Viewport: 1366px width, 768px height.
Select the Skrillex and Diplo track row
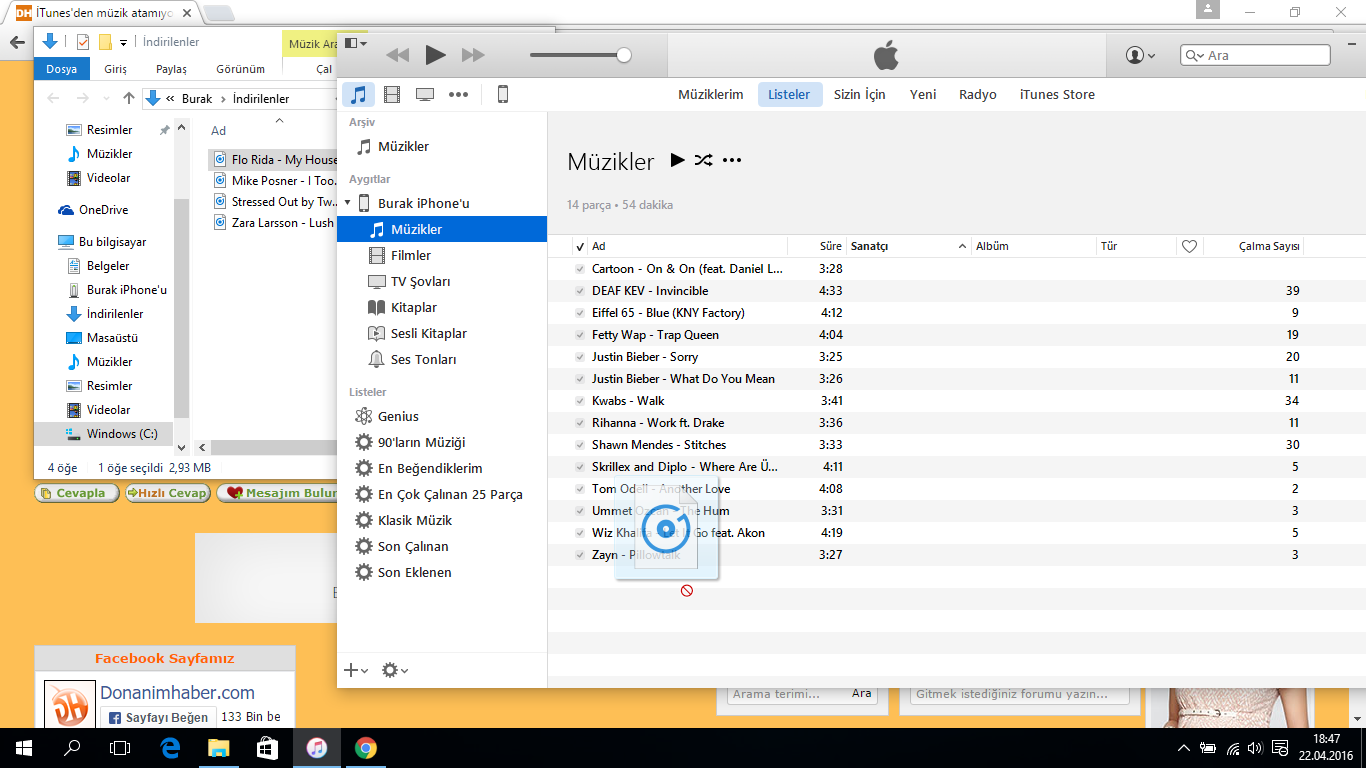[957, 467]
